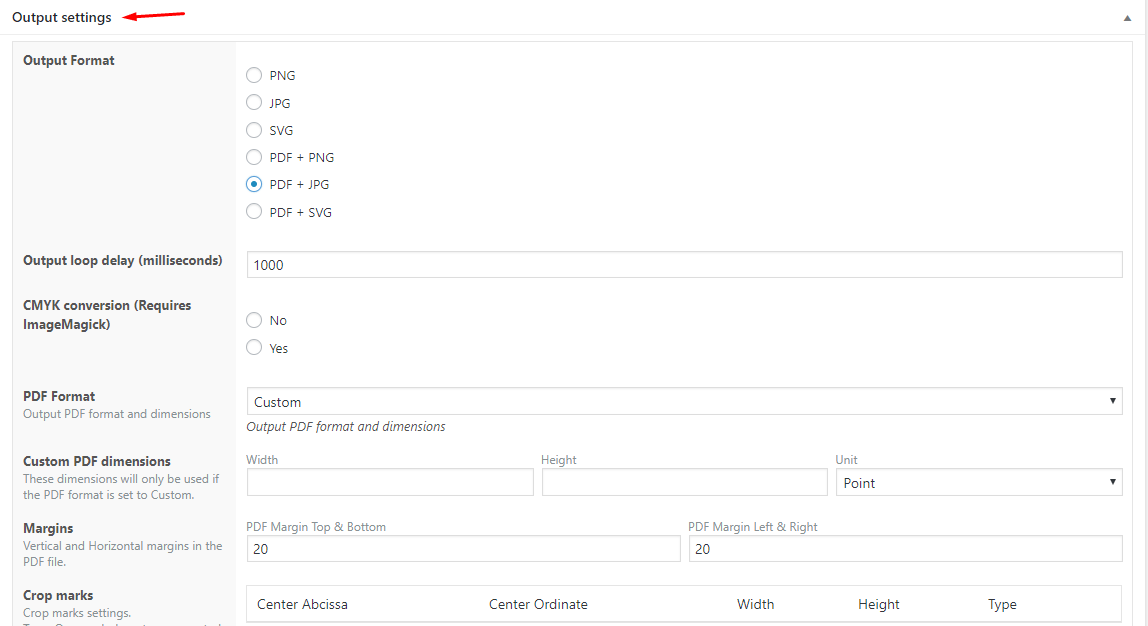1148x626 pixels.
Task: Click the Output loop delay field
Action: tap(684, 264)
